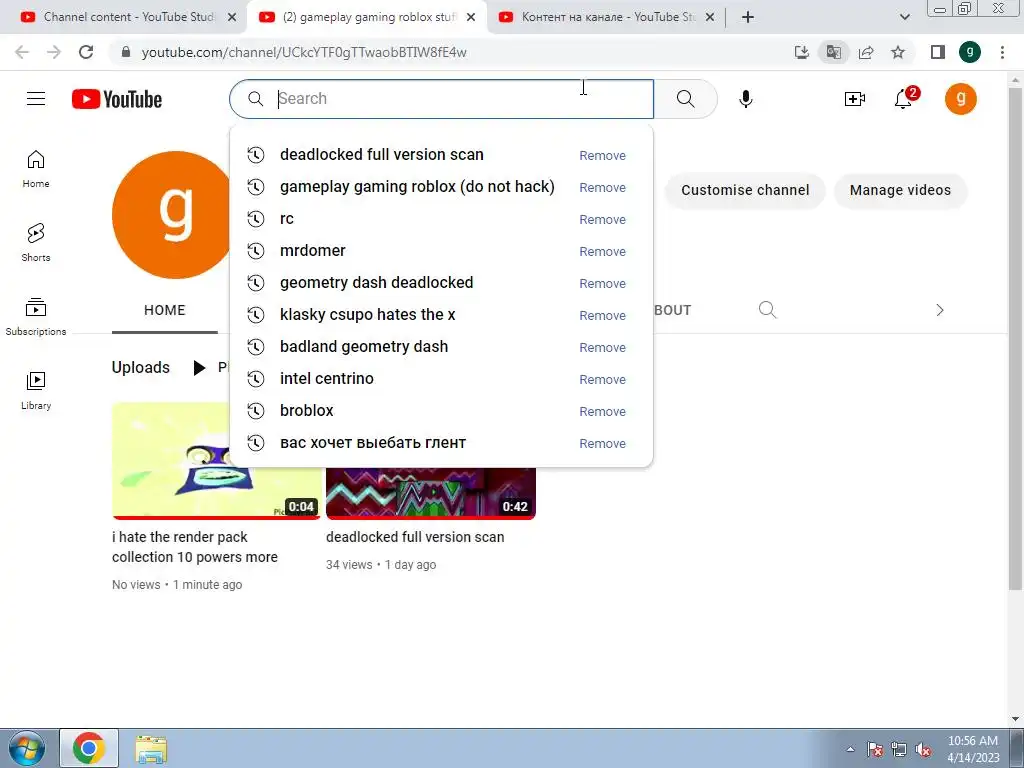Click the muted volume tray icon
This screenshot has width=1024, height=768.
point(923,750)
